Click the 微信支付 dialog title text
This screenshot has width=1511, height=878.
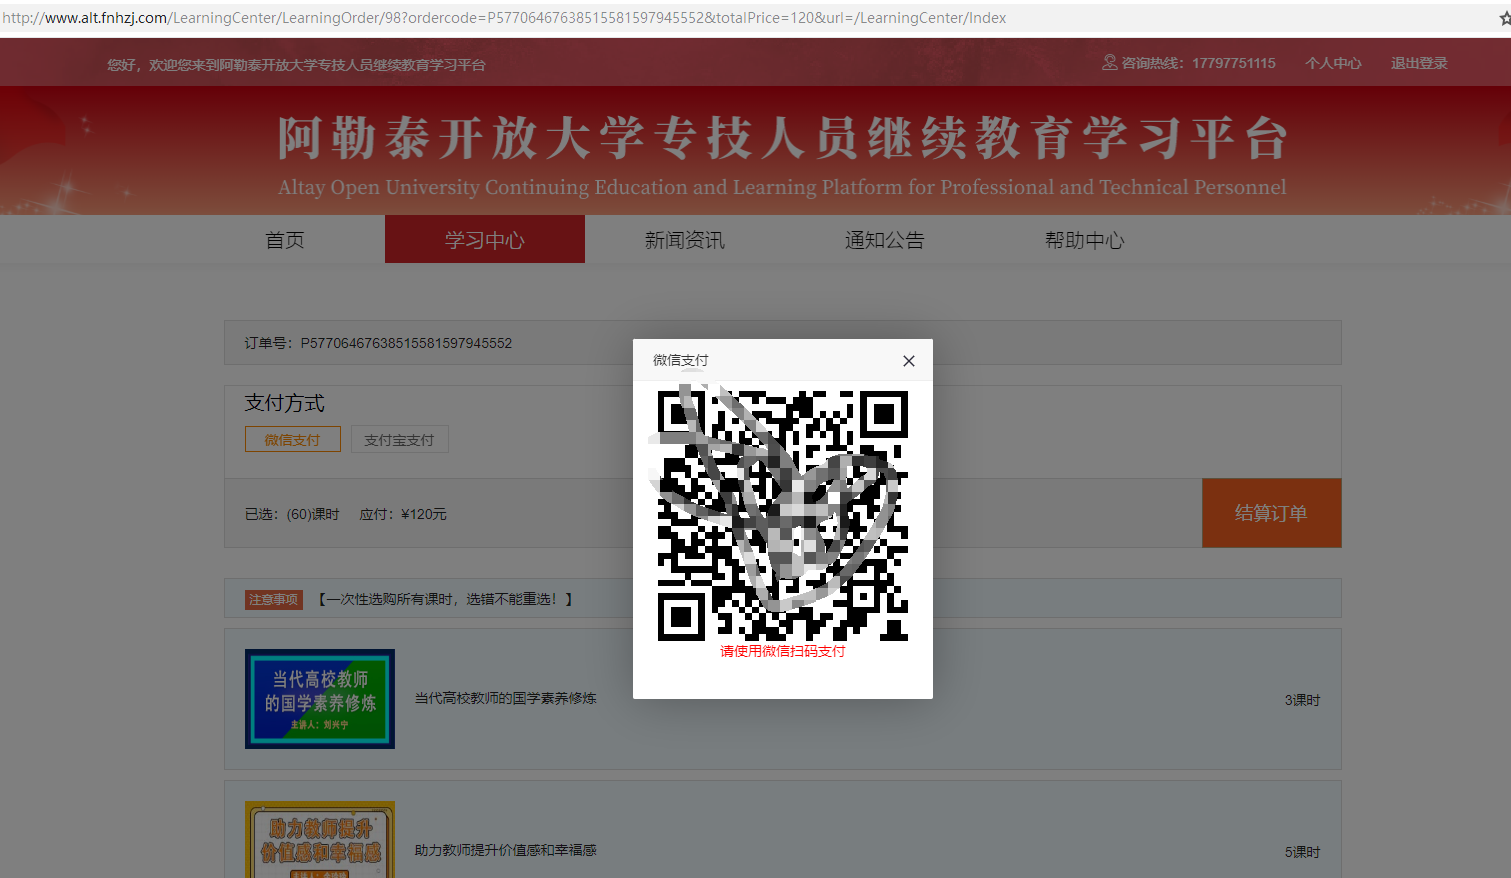click(x=681, y=360)
